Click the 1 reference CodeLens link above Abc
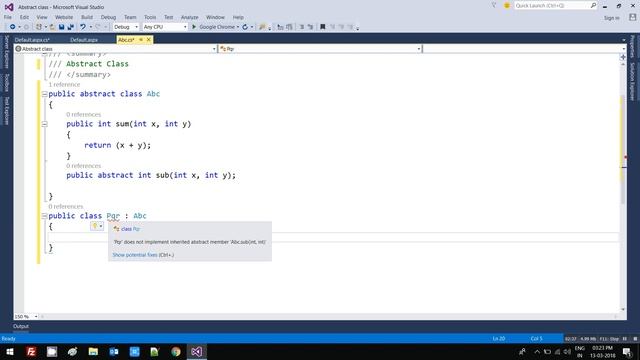The image size is (640, 360). (x=64, y=84)
